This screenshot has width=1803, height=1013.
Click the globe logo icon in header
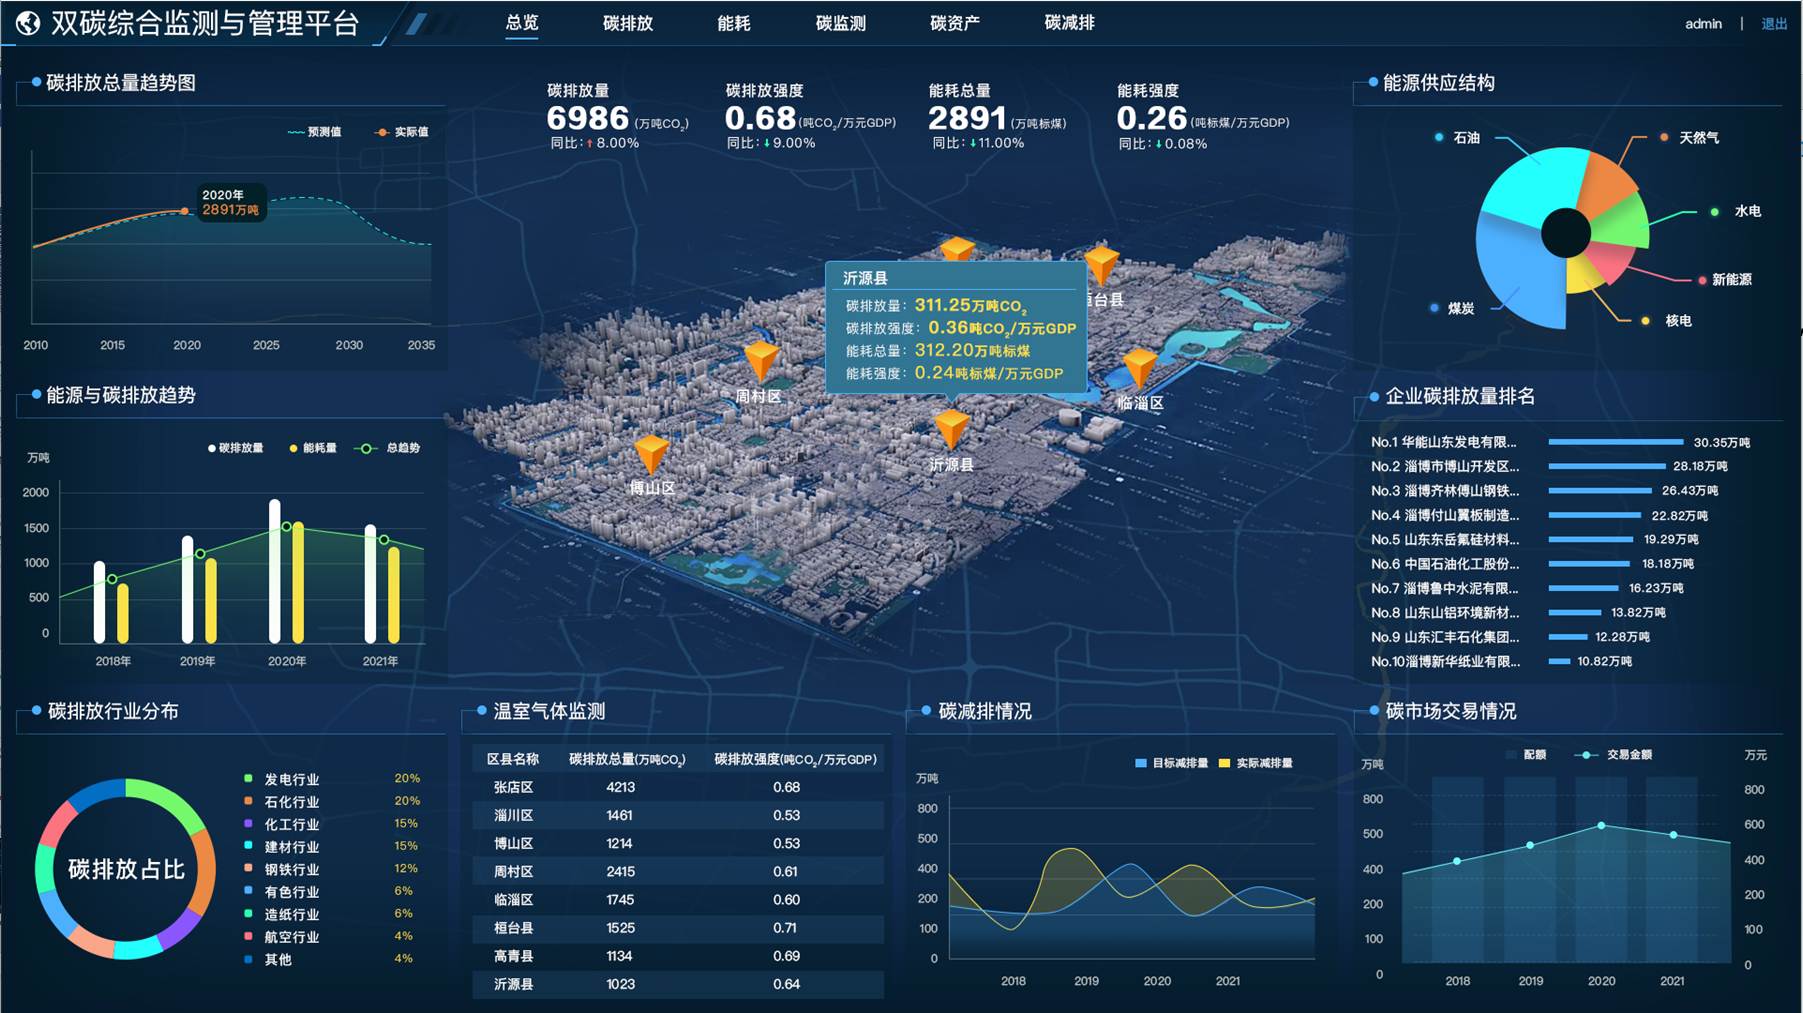pos(28,23)
